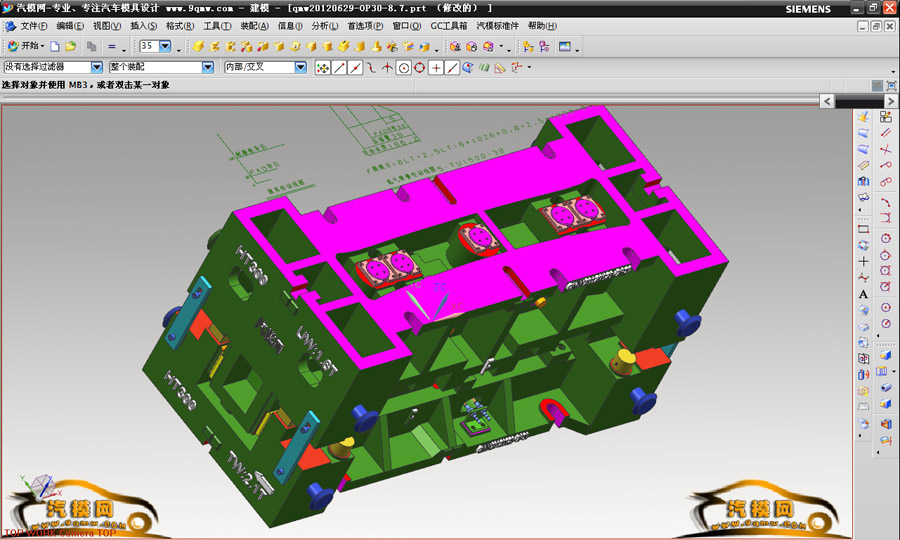The width and height of the screenshot is (900, 540).
Task: Toggle the circle center snap option
Action: tap(404, 68)
